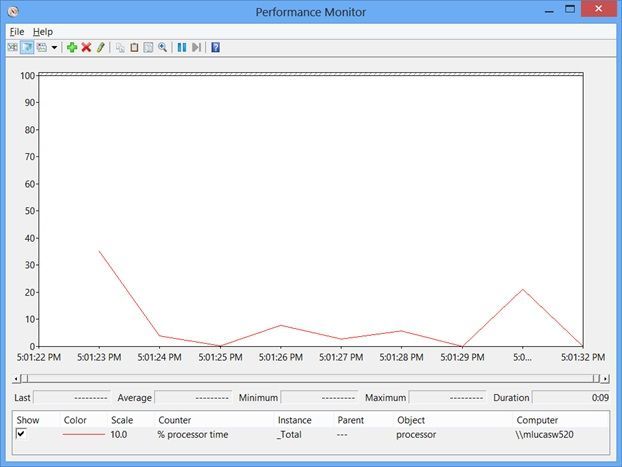Open help with the question mark icon

click(x=215, y=48)
